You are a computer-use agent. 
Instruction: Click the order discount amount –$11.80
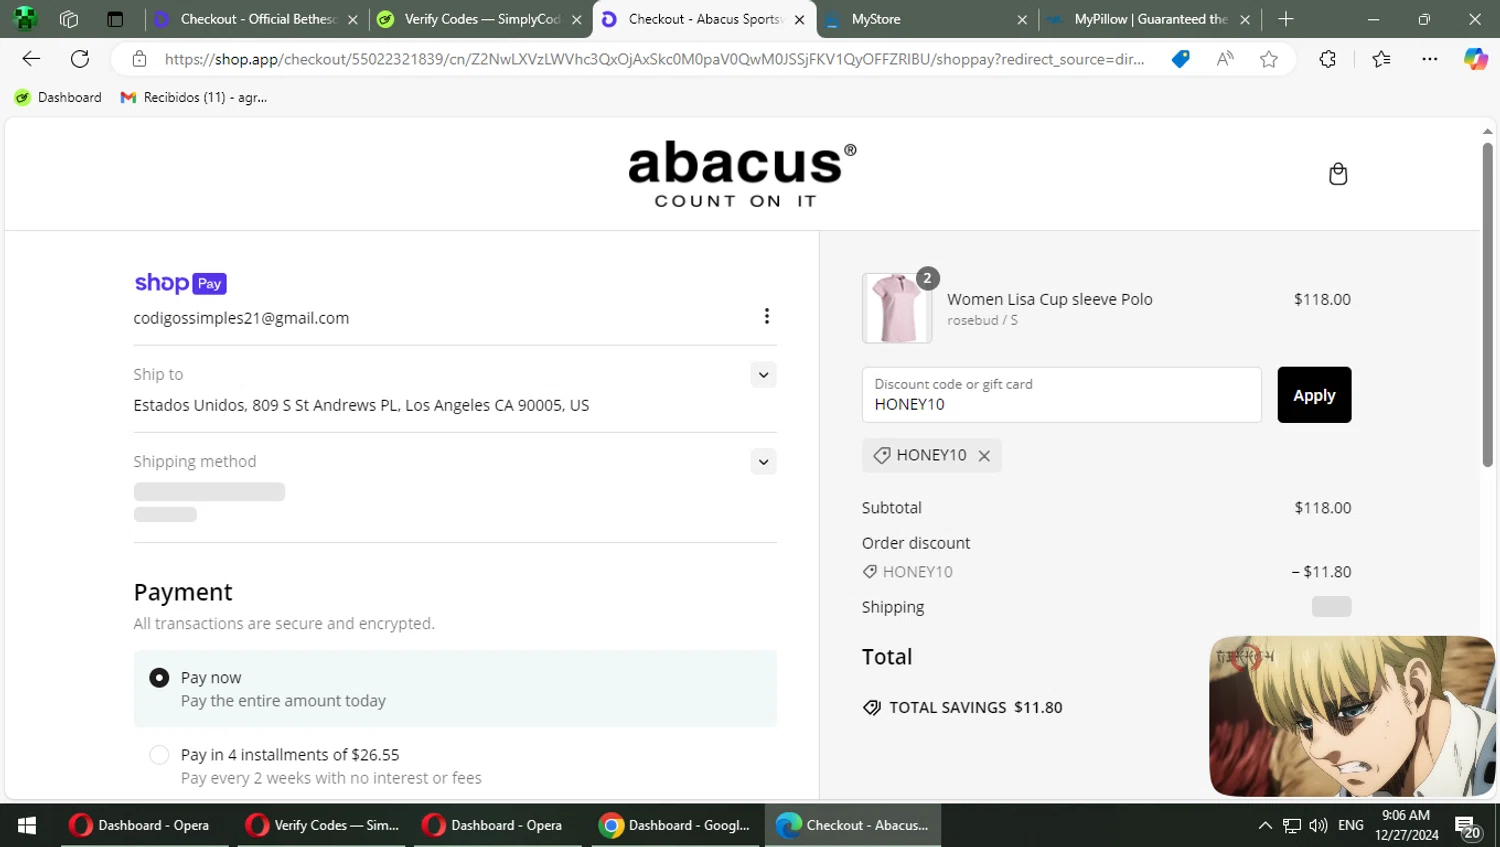click(1321, 572)
